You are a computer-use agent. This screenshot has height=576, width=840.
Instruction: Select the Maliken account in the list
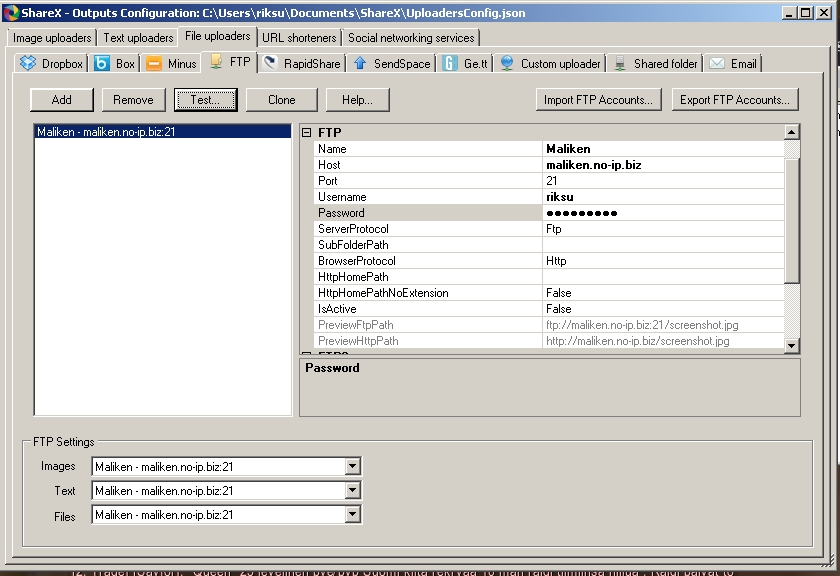[107, 131]
